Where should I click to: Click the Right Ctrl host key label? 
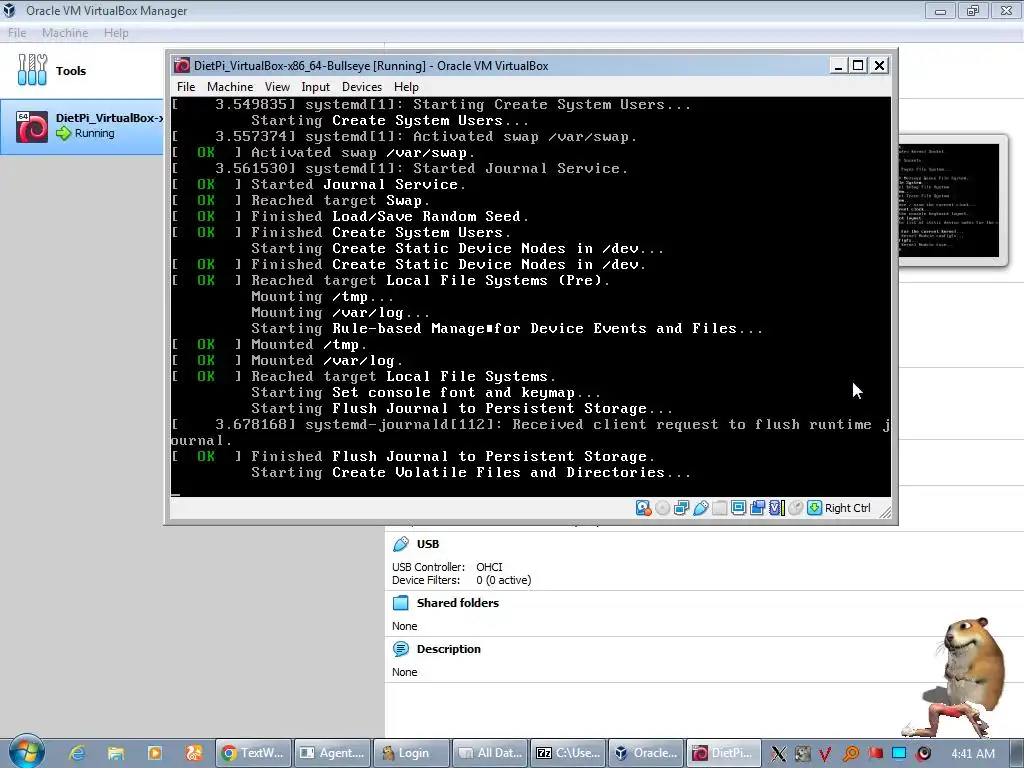(x=848, y=508)
